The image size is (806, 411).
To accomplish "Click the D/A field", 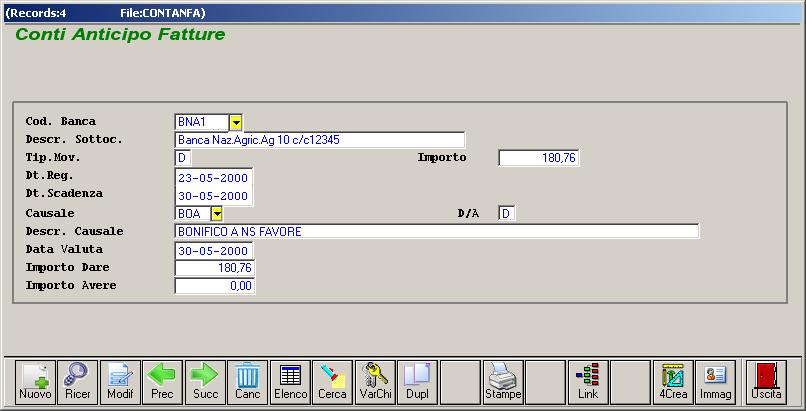I will (507, 214).
